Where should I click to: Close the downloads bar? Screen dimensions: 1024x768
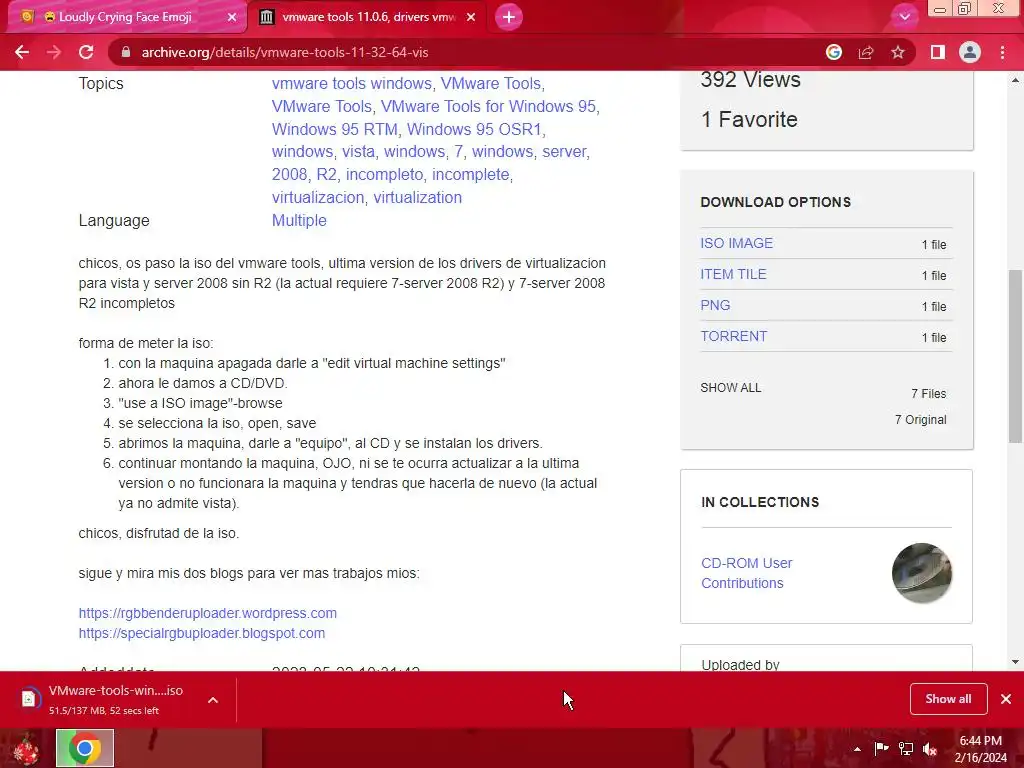pyautogui.click(x=1006, y=699)
